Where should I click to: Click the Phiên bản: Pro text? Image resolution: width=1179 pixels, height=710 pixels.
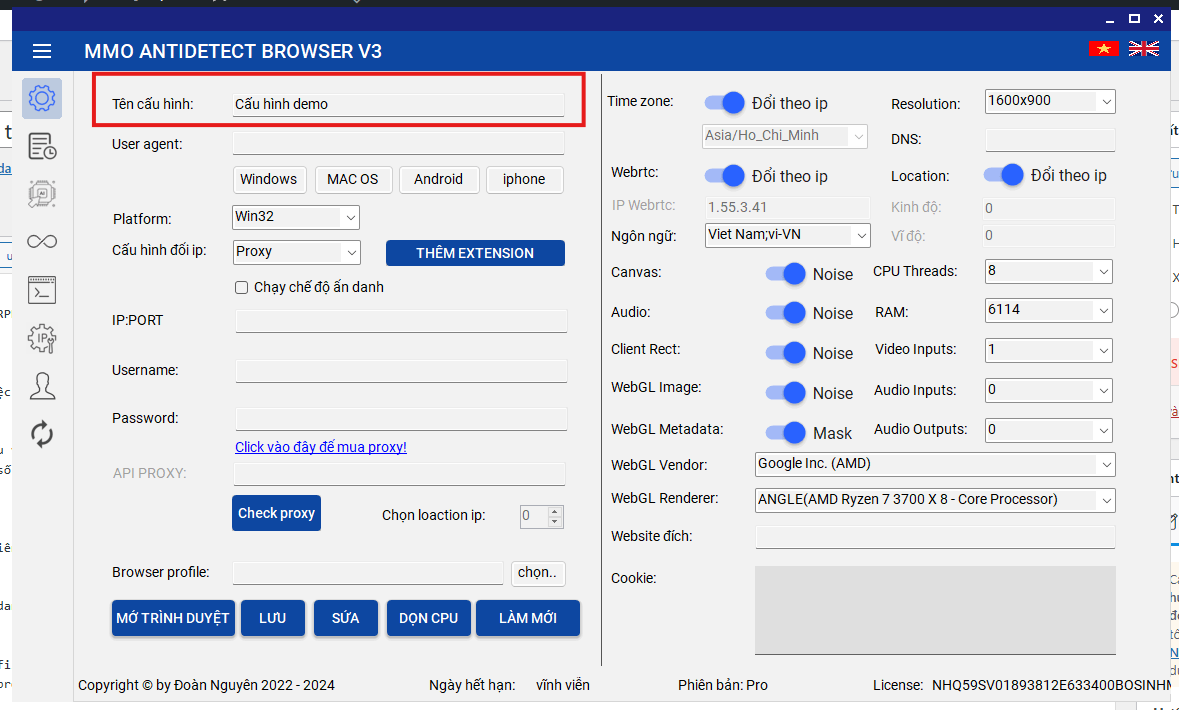pos(723,685)
